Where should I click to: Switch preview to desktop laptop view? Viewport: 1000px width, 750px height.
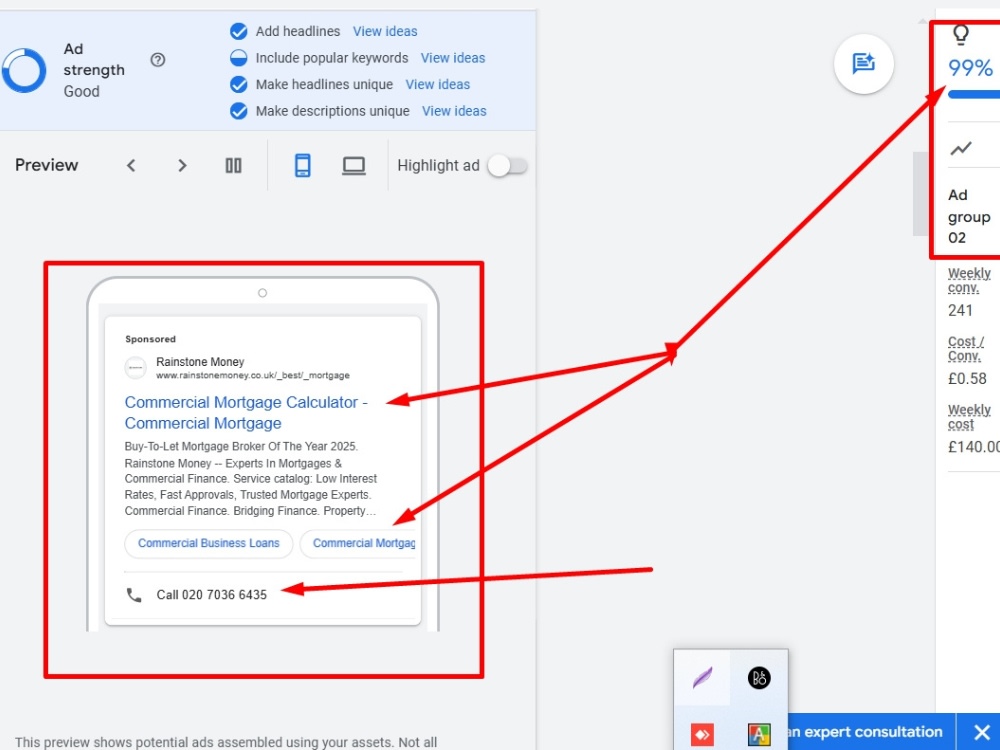pyautogui.click(x=354, y=166)
